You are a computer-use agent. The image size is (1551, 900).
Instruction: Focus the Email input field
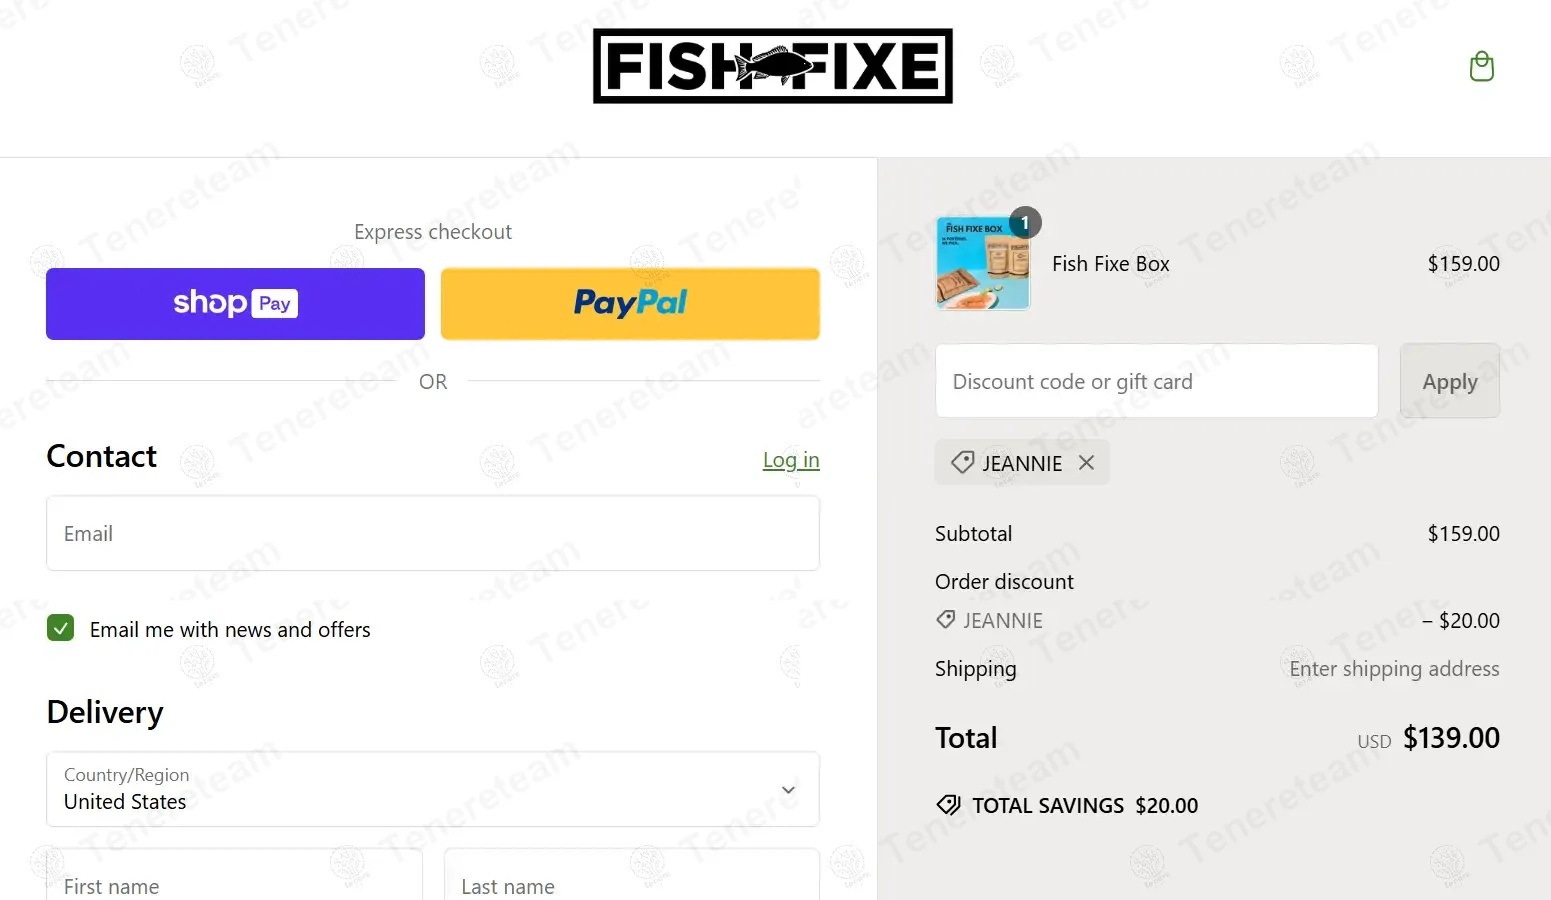tap(433, 534)
